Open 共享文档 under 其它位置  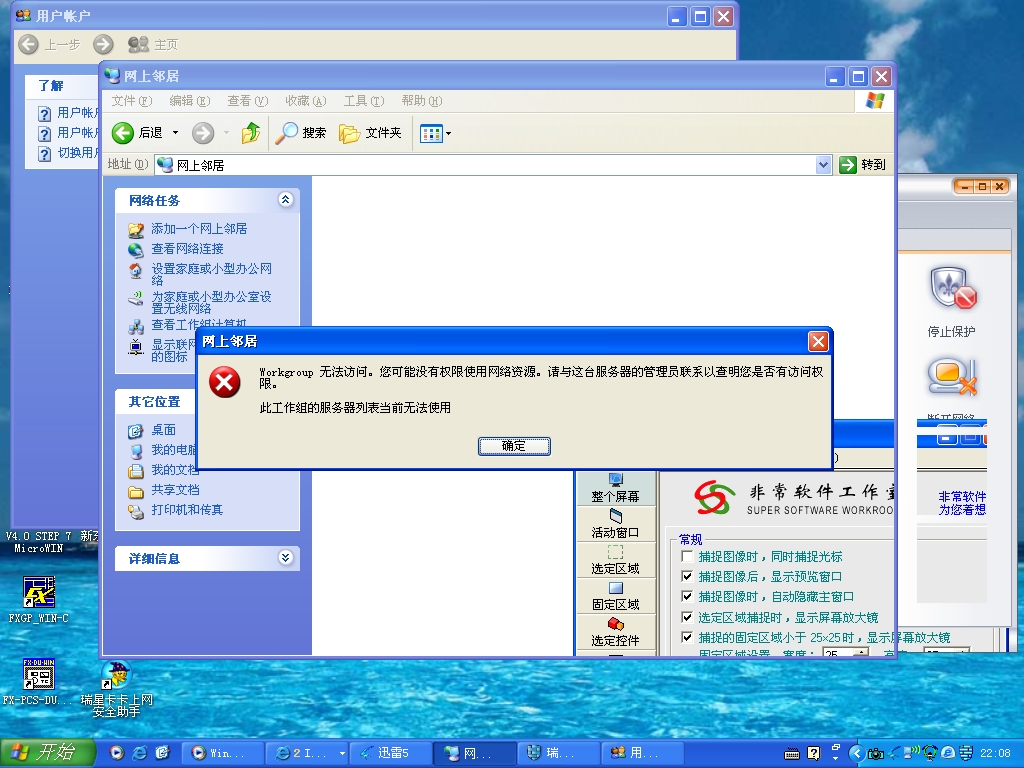pos(175,490)
